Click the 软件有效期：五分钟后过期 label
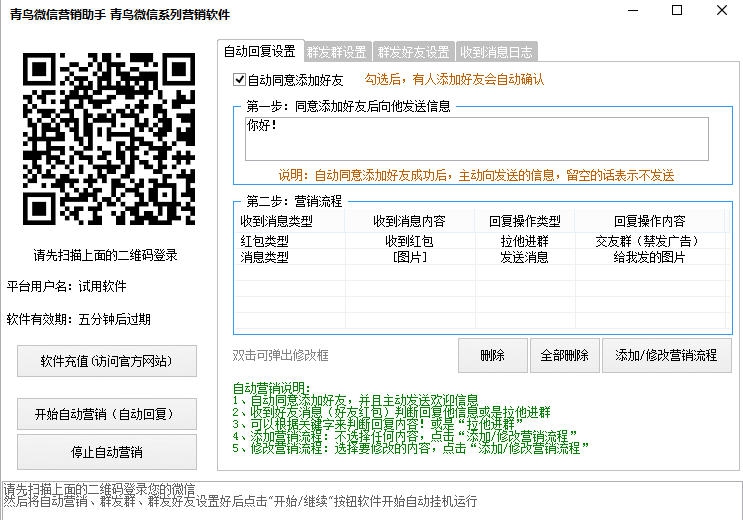This screenshot has height=520, width=743. click(79, 319)
